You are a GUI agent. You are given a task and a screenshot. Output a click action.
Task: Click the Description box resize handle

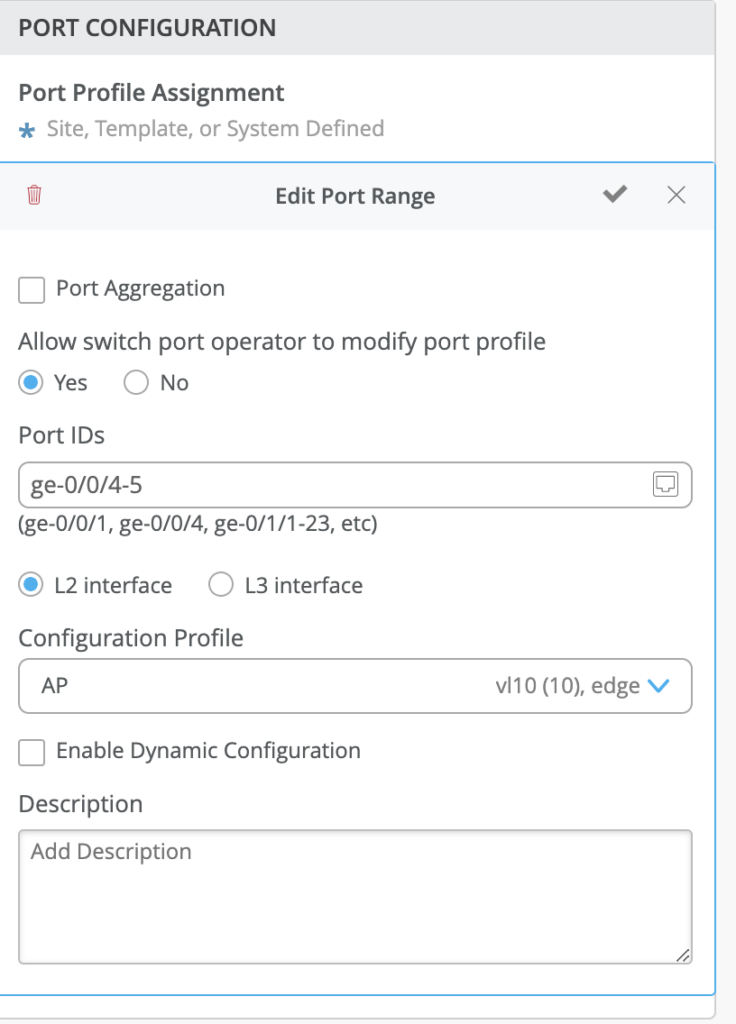click(x=682, y=956)
